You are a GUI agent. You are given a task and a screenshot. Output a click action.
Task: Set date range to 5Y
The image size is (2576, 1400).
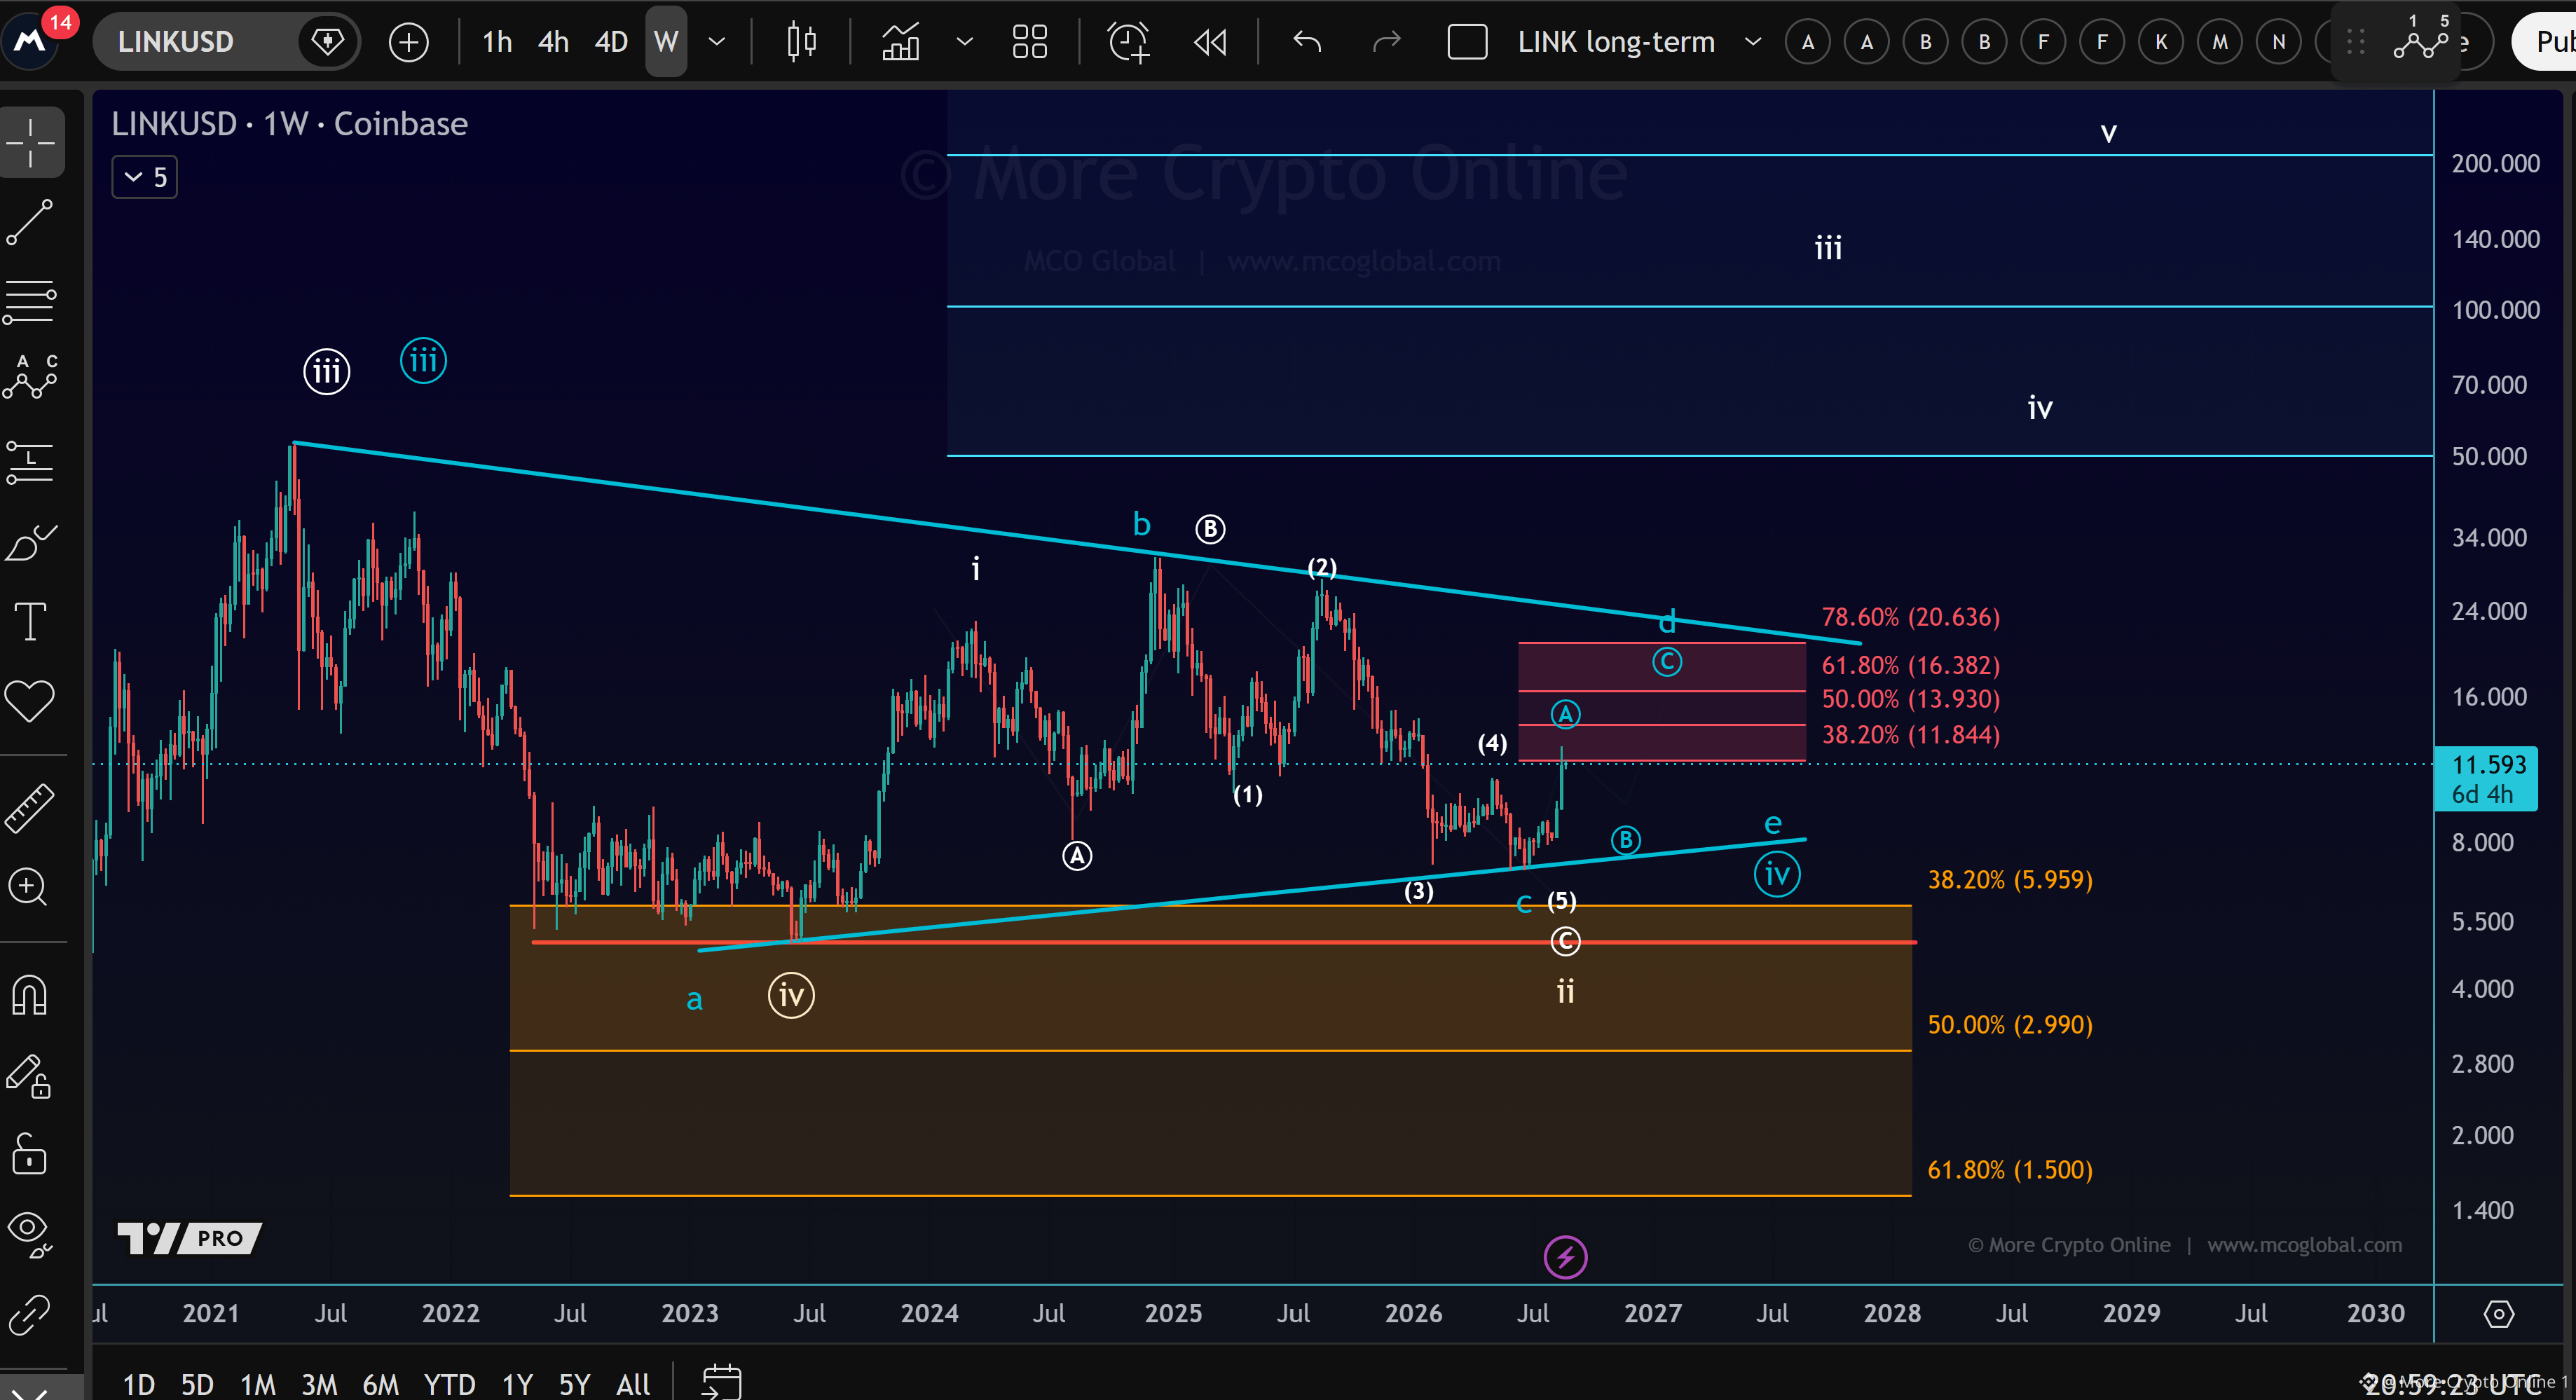coord(574,1384)
